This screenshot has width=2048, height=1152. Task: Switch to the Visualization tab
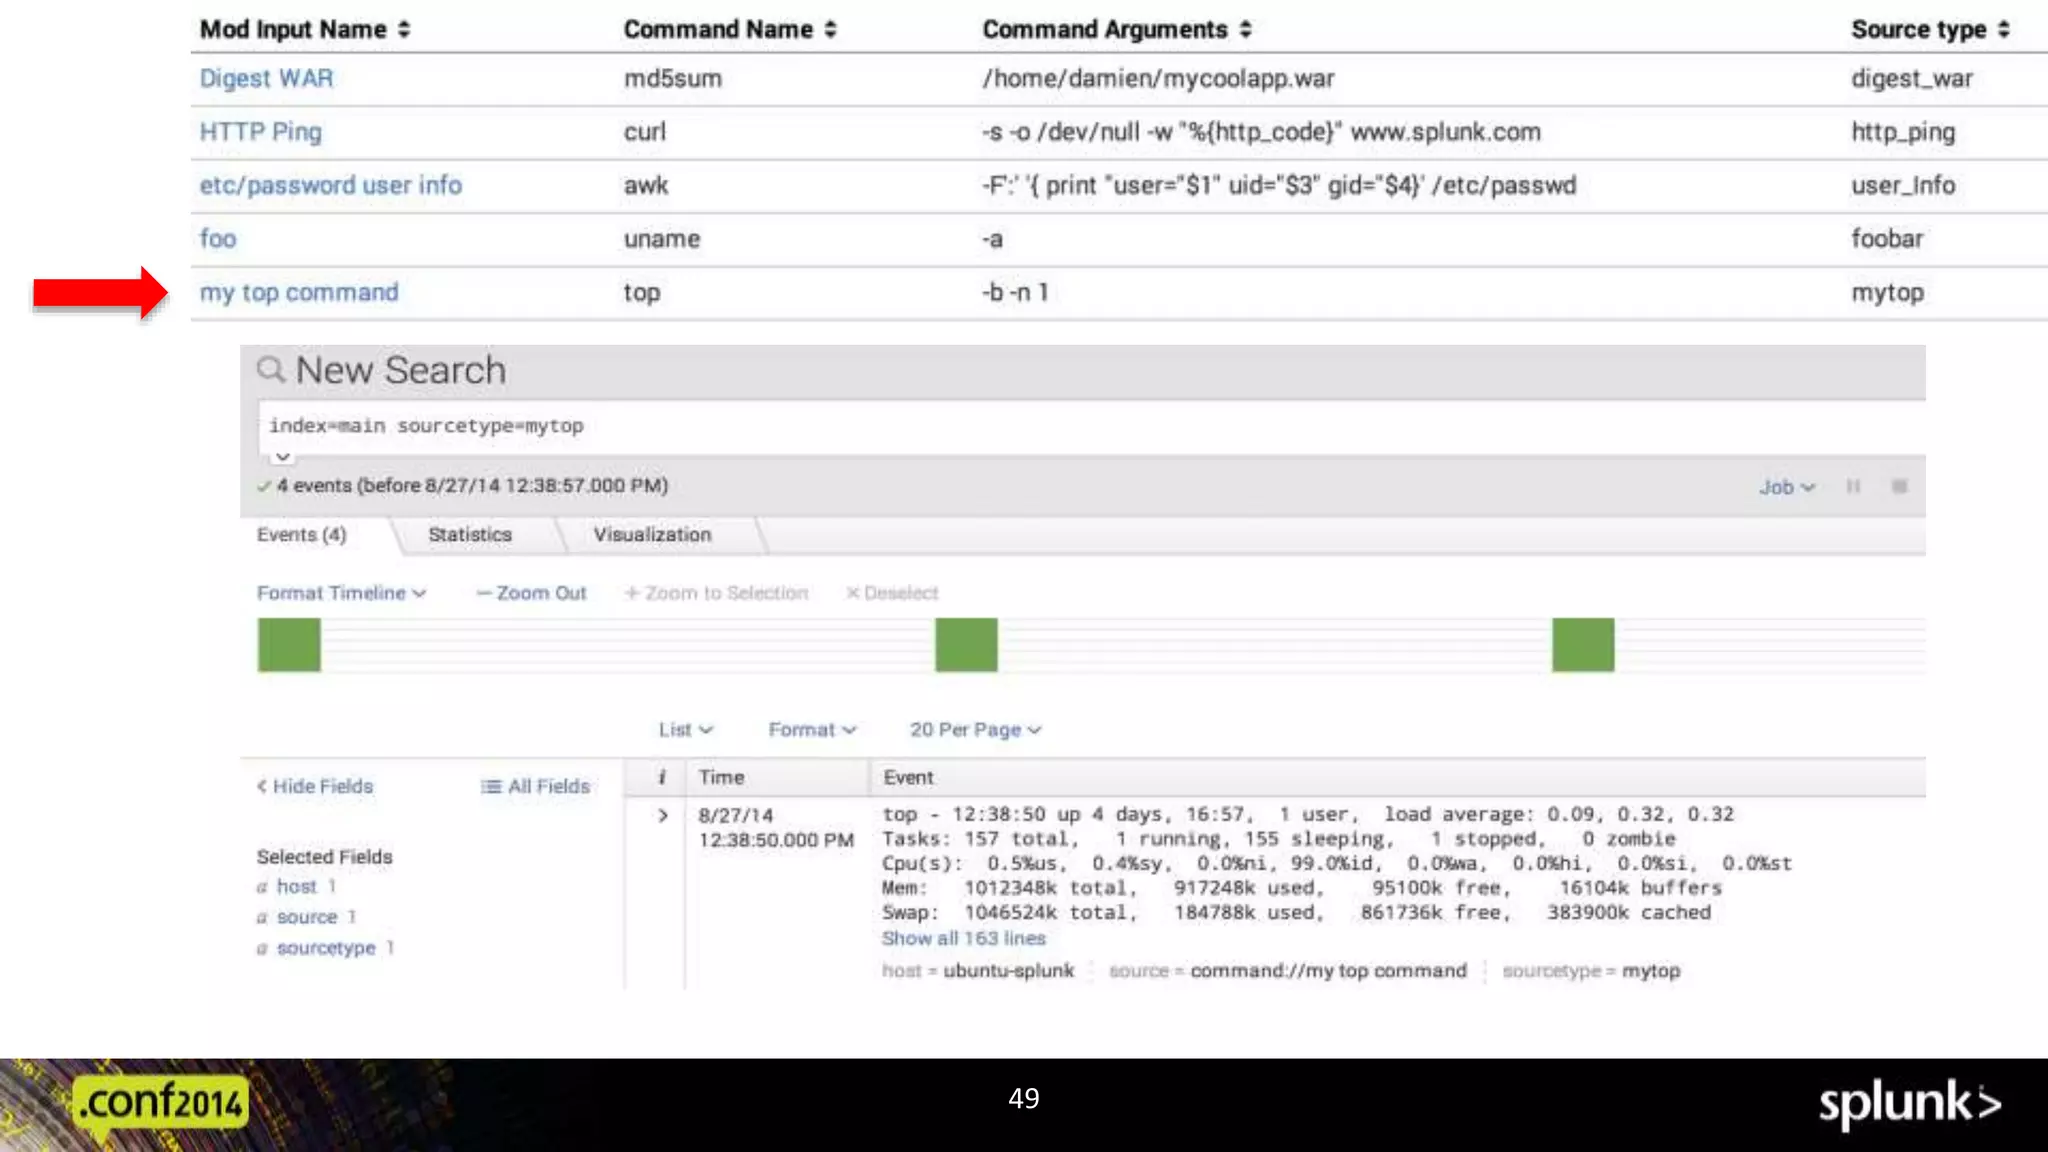point(652,535)
